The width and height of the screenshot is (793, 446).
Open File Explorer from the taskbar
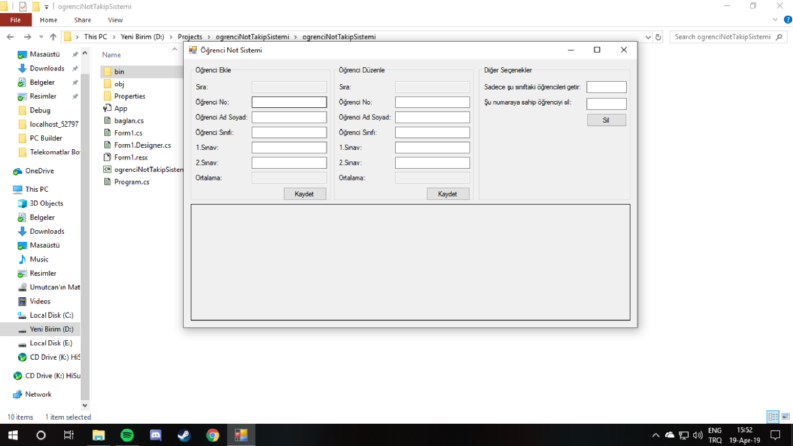coord(98,435)
